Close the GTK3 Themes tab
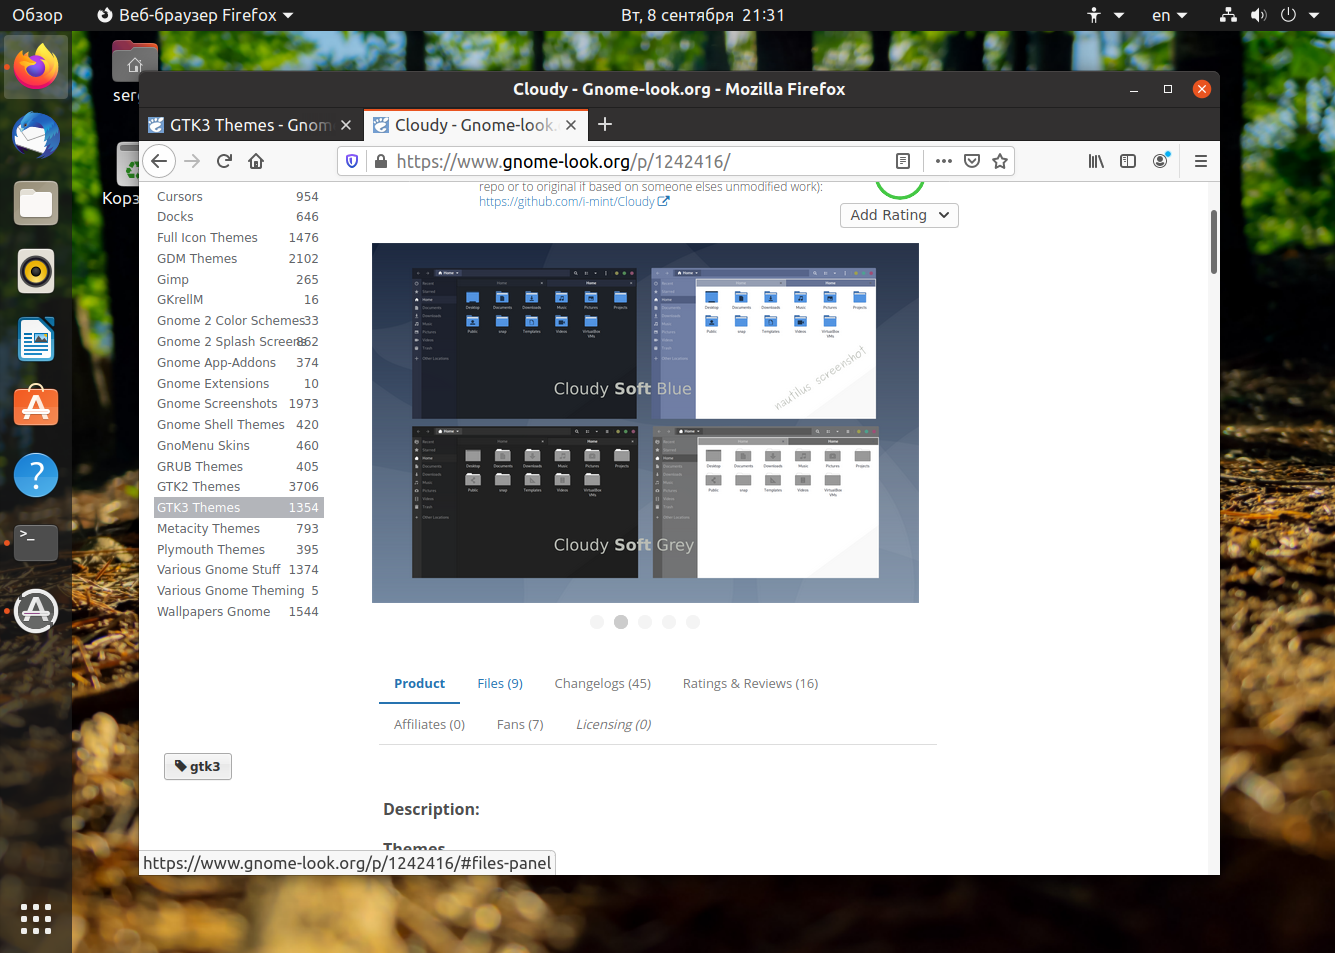 [x=345, y=125]
